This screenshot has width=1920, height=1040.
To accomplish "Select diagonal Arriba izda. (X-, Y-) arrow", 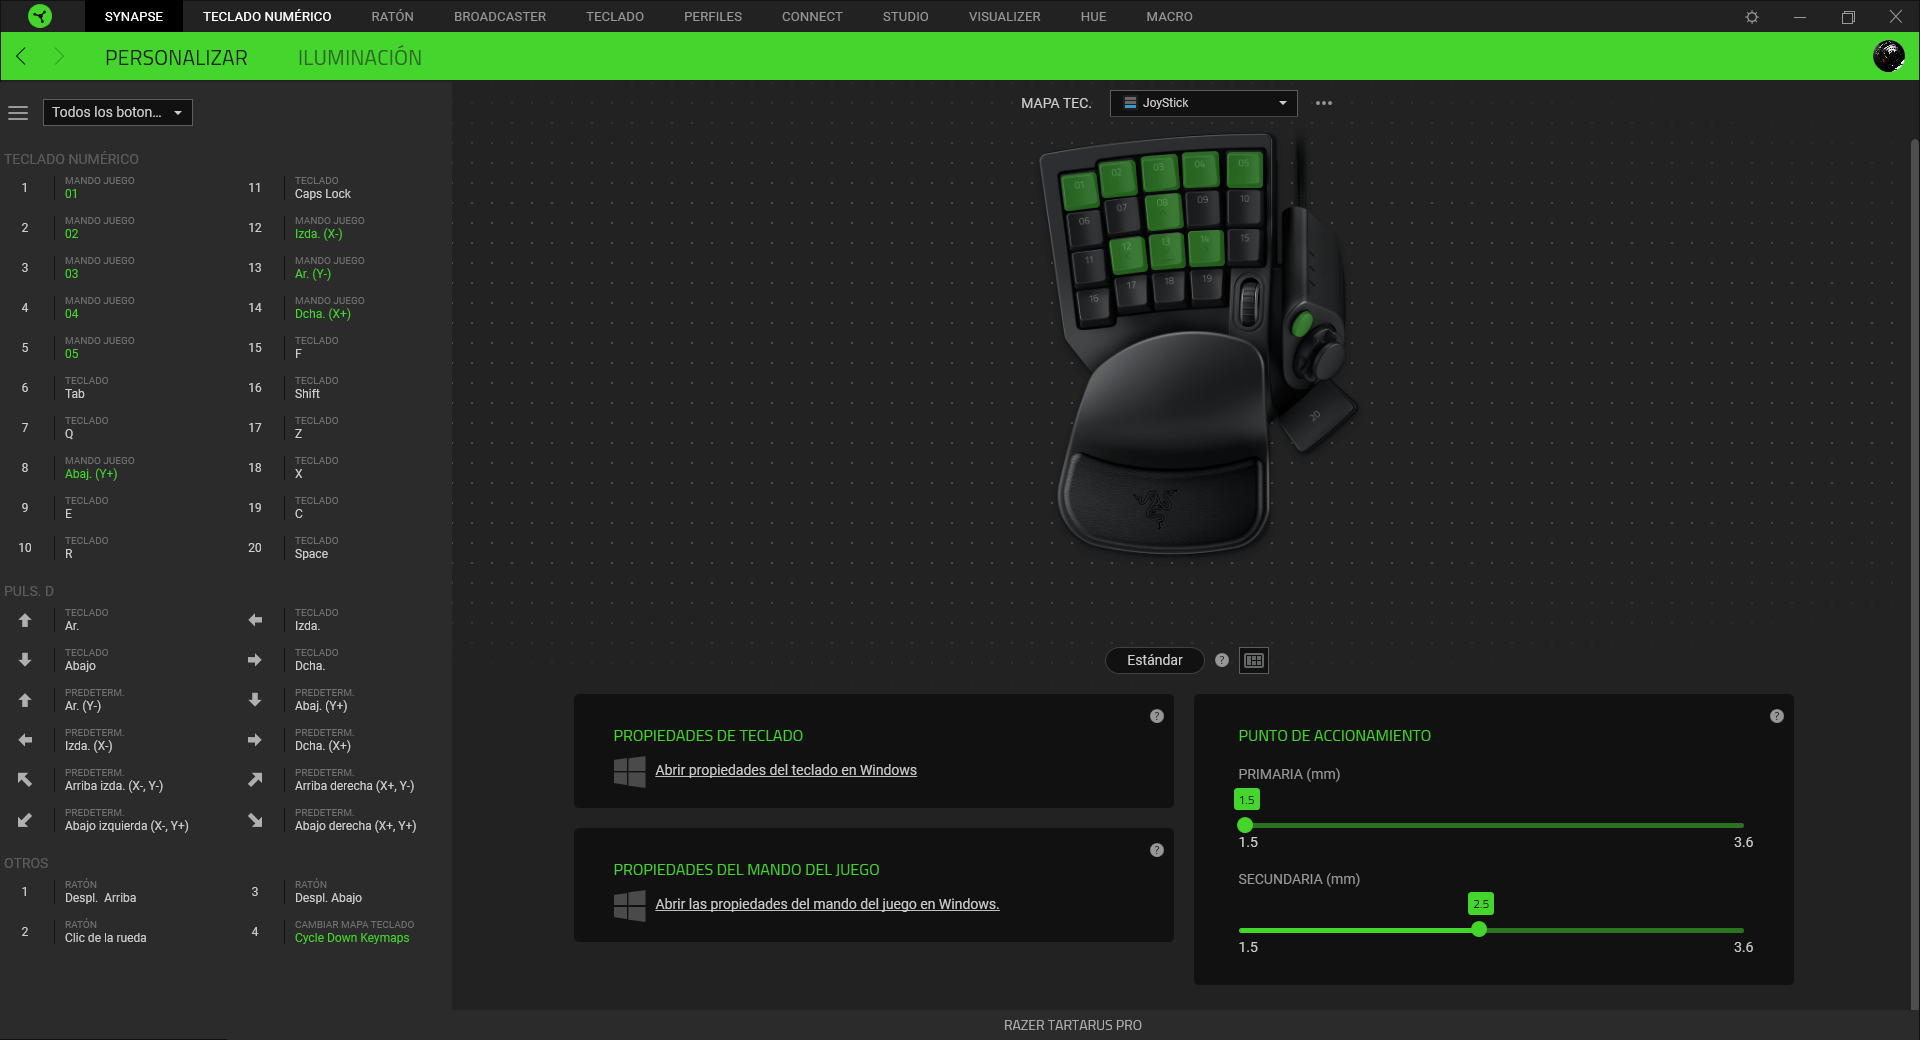I will tap(25, 780).
